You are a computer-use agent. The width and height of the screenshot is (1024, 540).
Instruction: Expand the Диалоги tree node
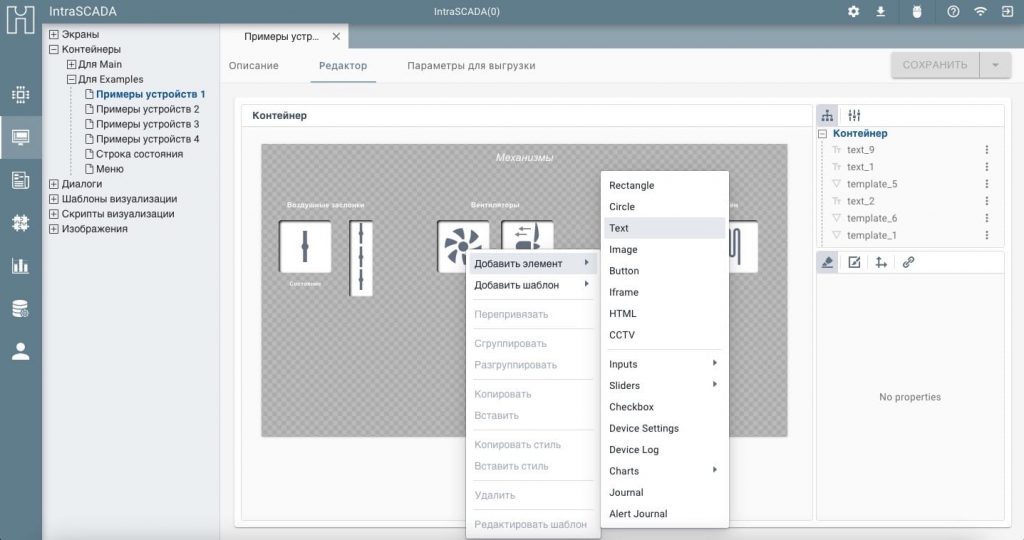pyautogui.click(x=54, y=184)
